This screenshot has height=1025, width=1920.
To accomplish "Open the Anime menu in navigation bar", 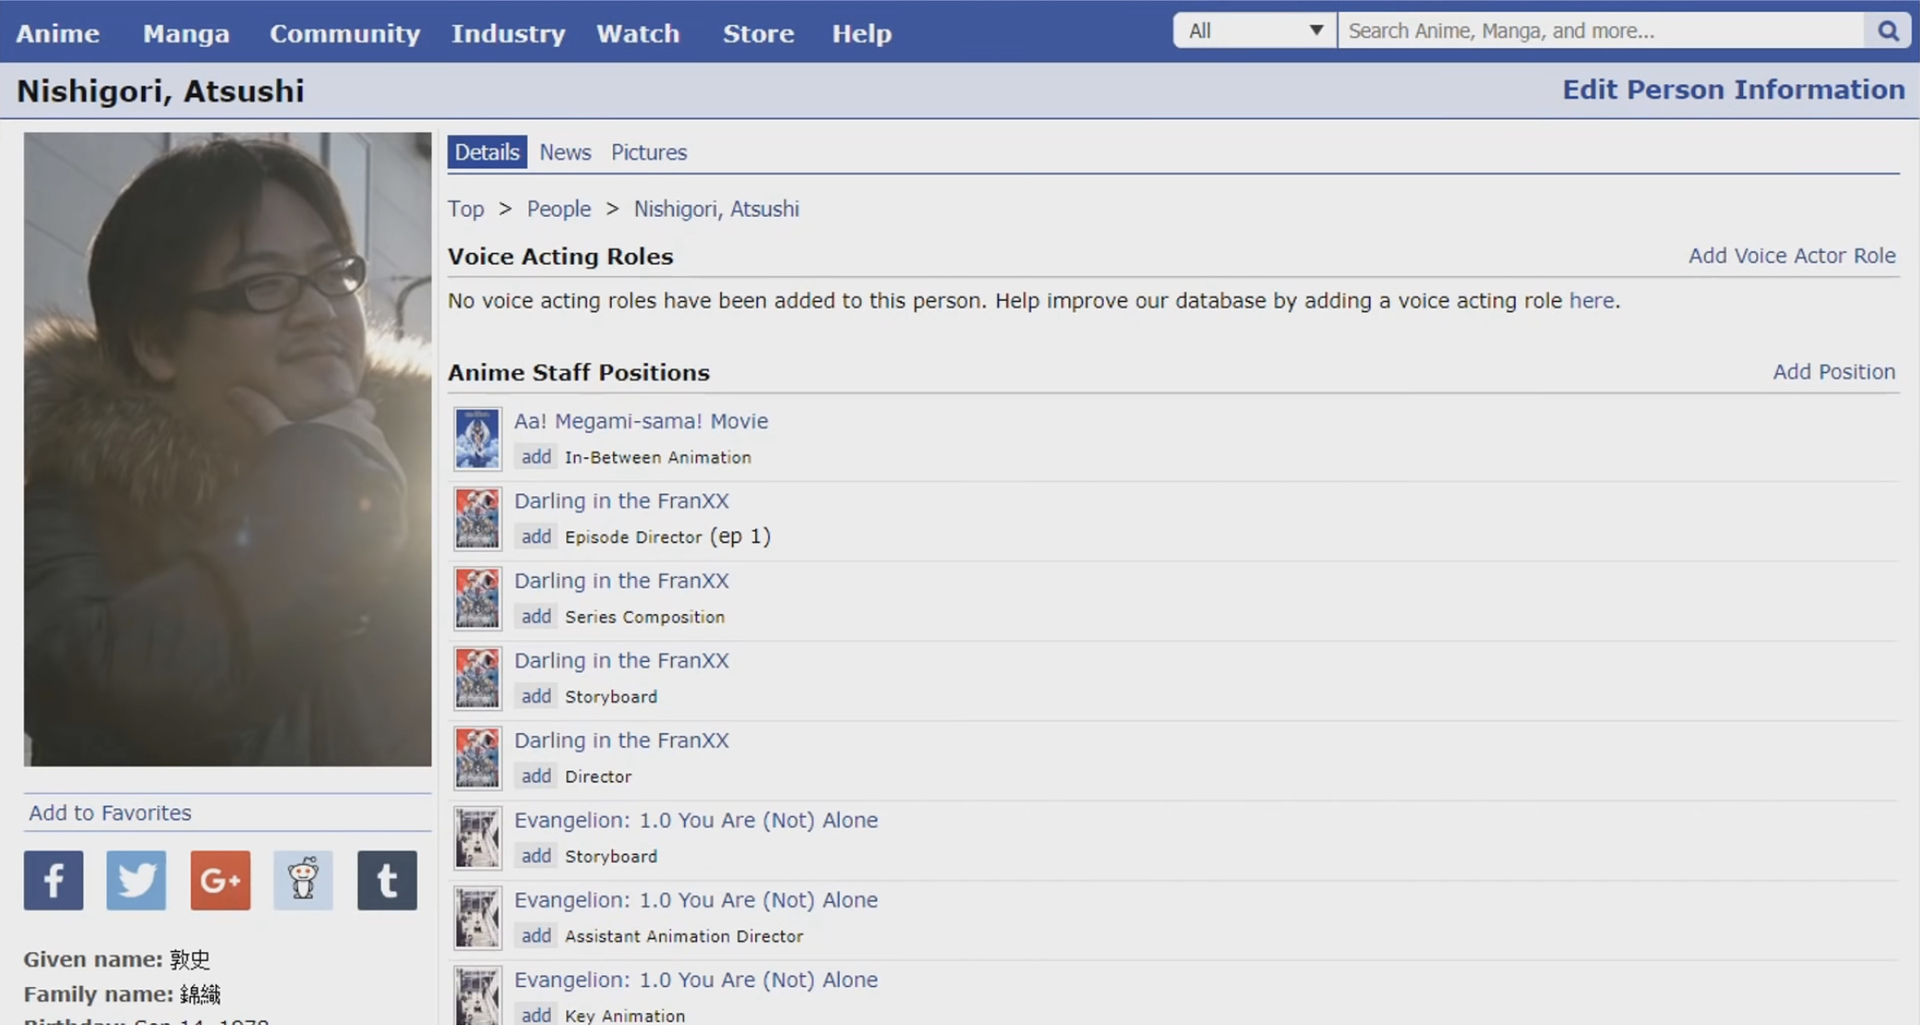I will pos(58,33).
